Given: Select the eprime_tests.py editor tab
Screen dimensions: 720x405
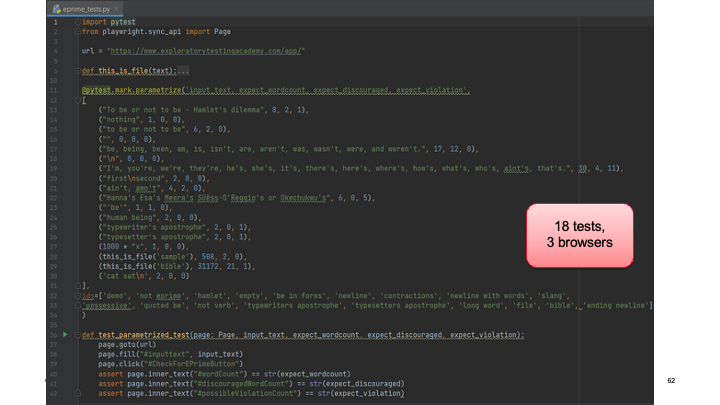Looking at the screenshot, I should pos(86,9).
